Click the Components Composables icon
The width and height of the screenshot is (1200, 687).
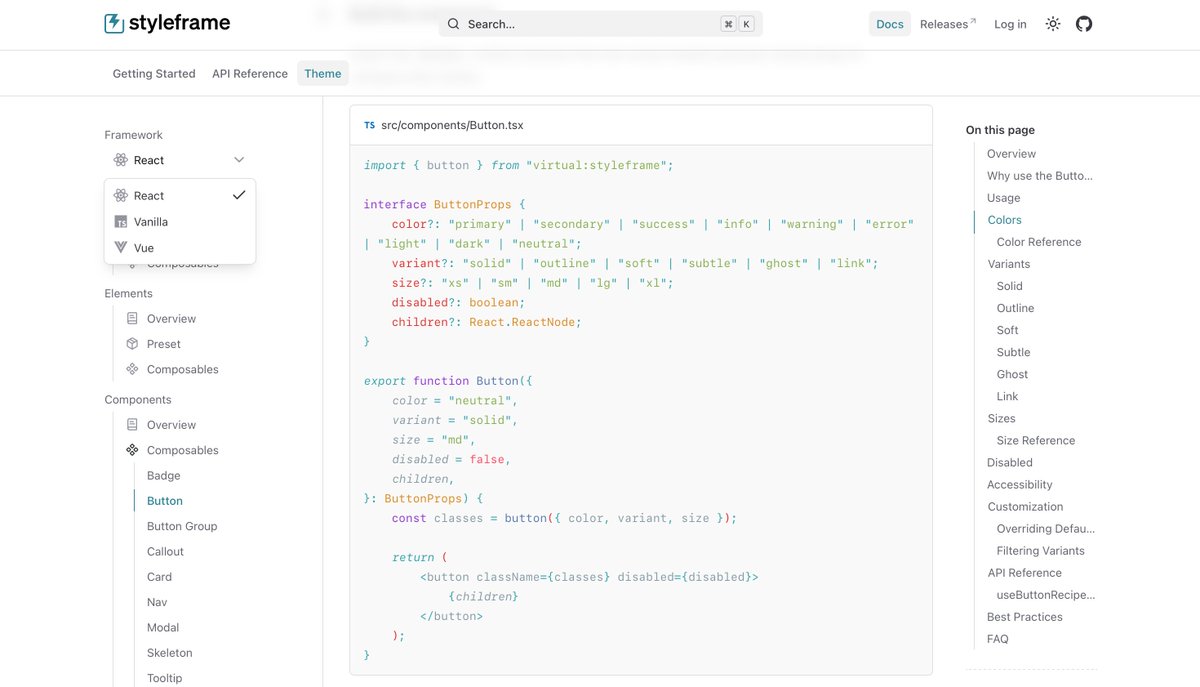[132, 450]
